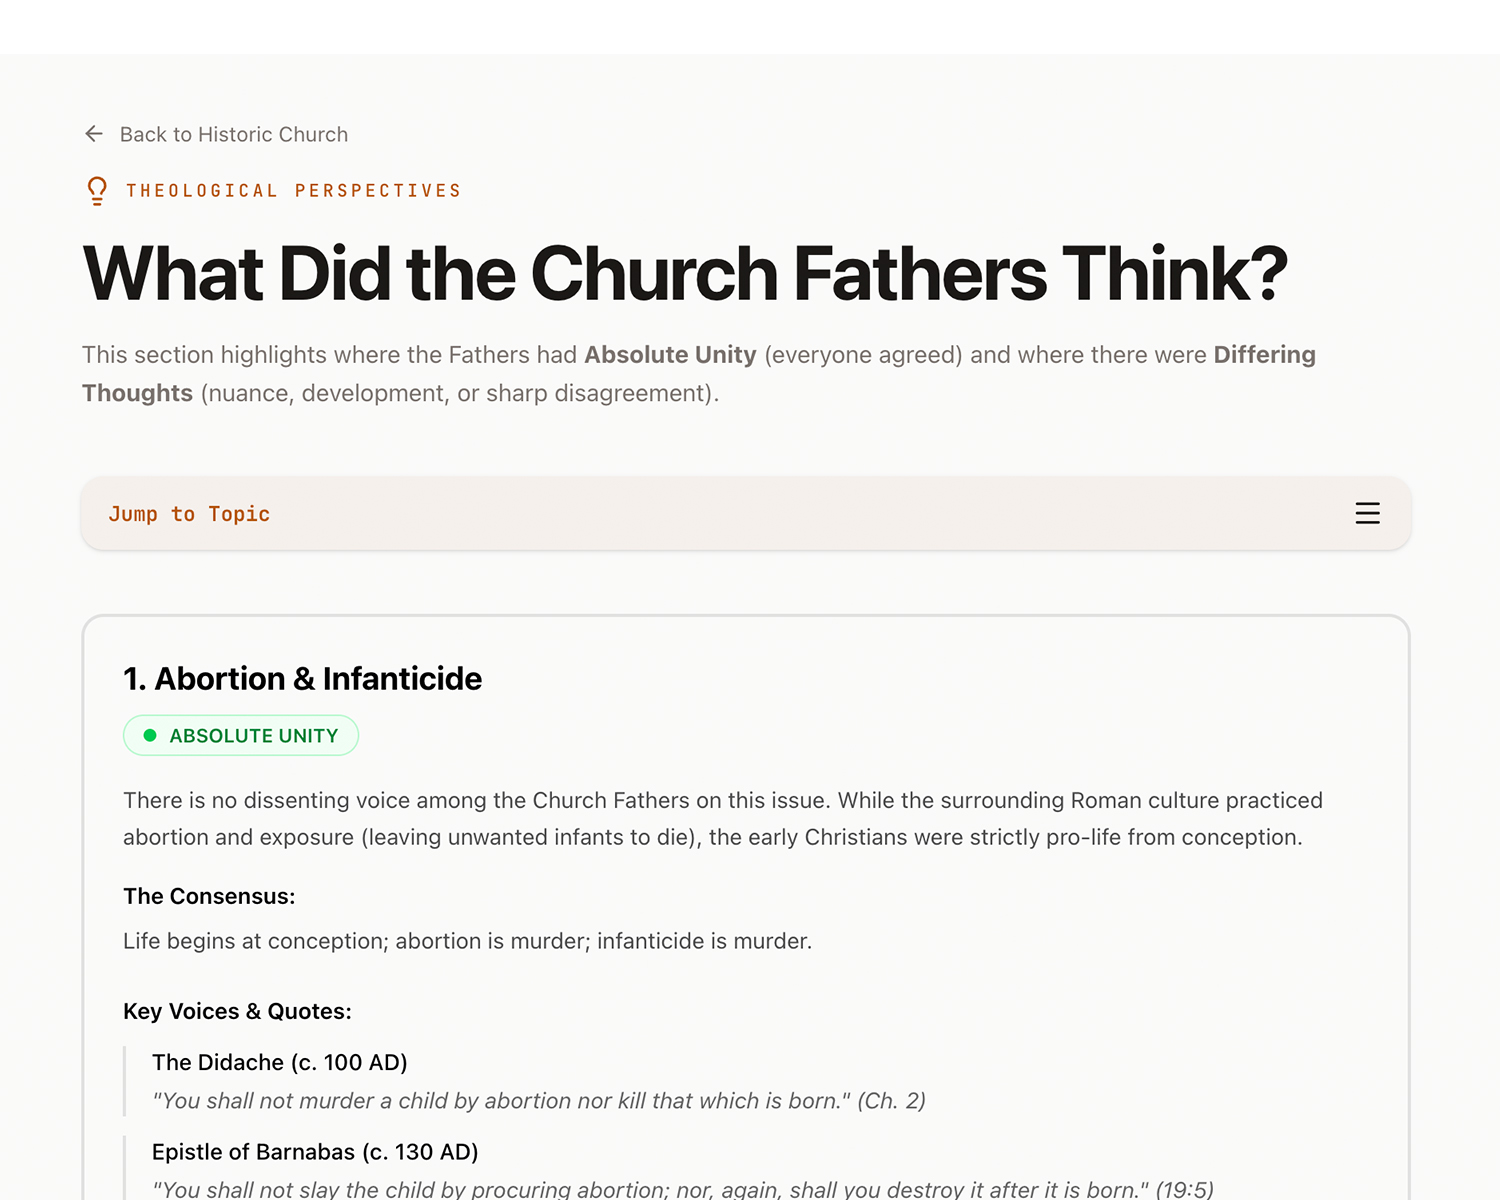This screenshot has height=1200, width=1500.
Task: Click the consensus statement about conception
Action: click(x=467, y=941)
